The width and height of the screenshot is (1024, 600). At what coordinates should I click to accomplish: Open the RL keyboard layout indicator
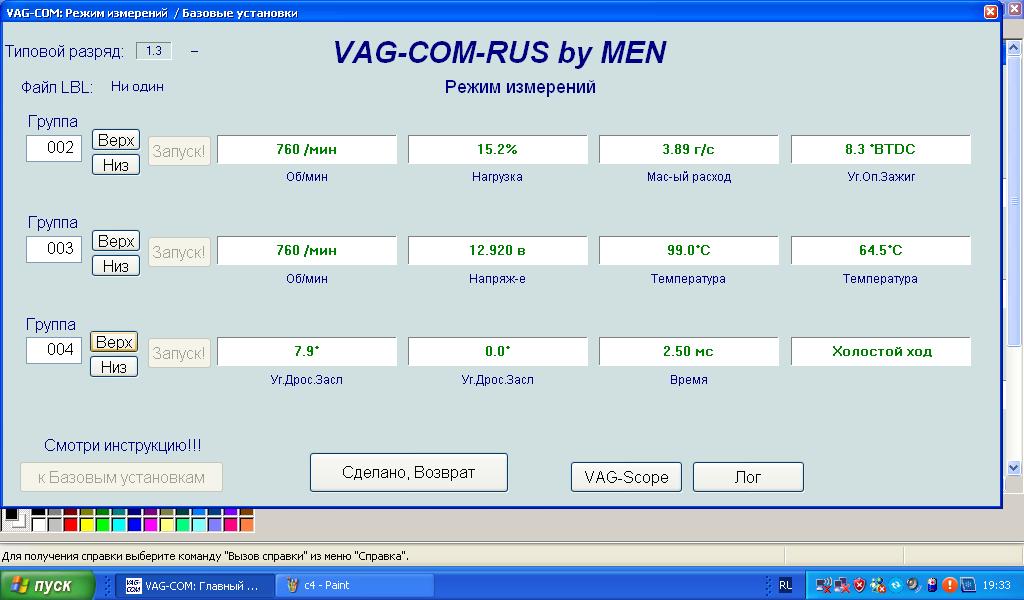point(786,585)
